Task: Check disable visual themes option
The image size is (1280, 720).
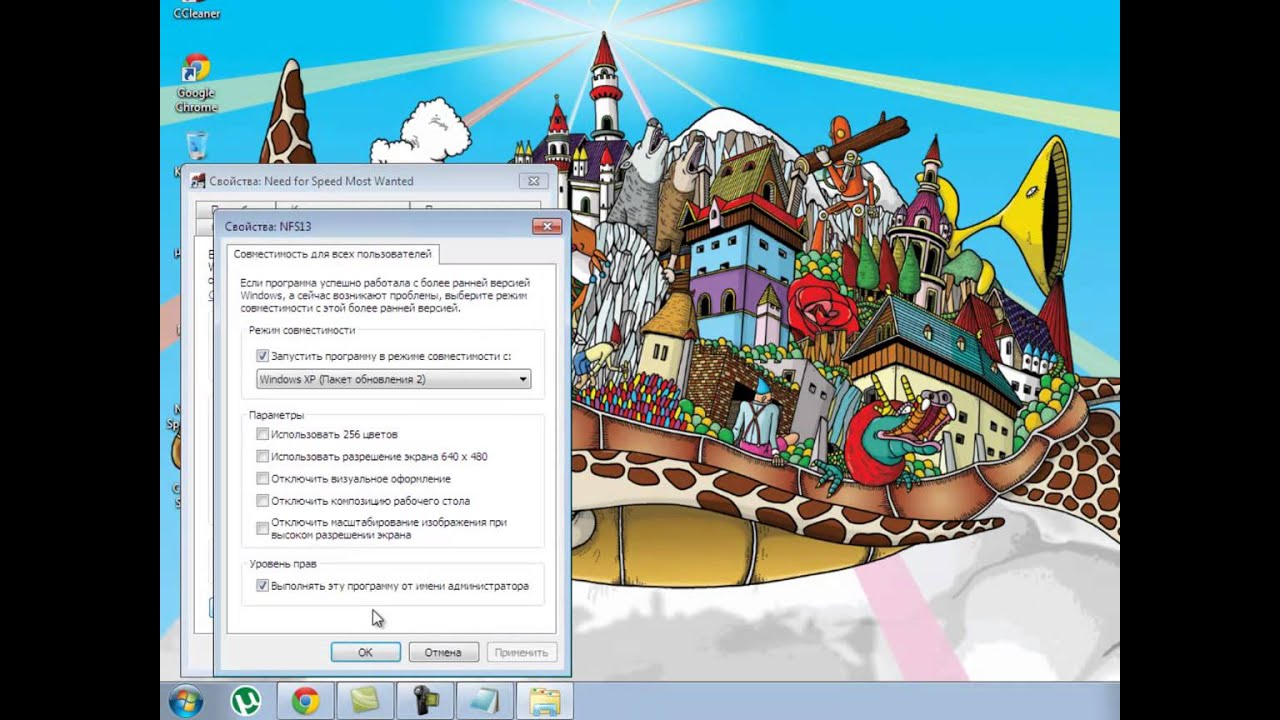Action: click(262, 479)
